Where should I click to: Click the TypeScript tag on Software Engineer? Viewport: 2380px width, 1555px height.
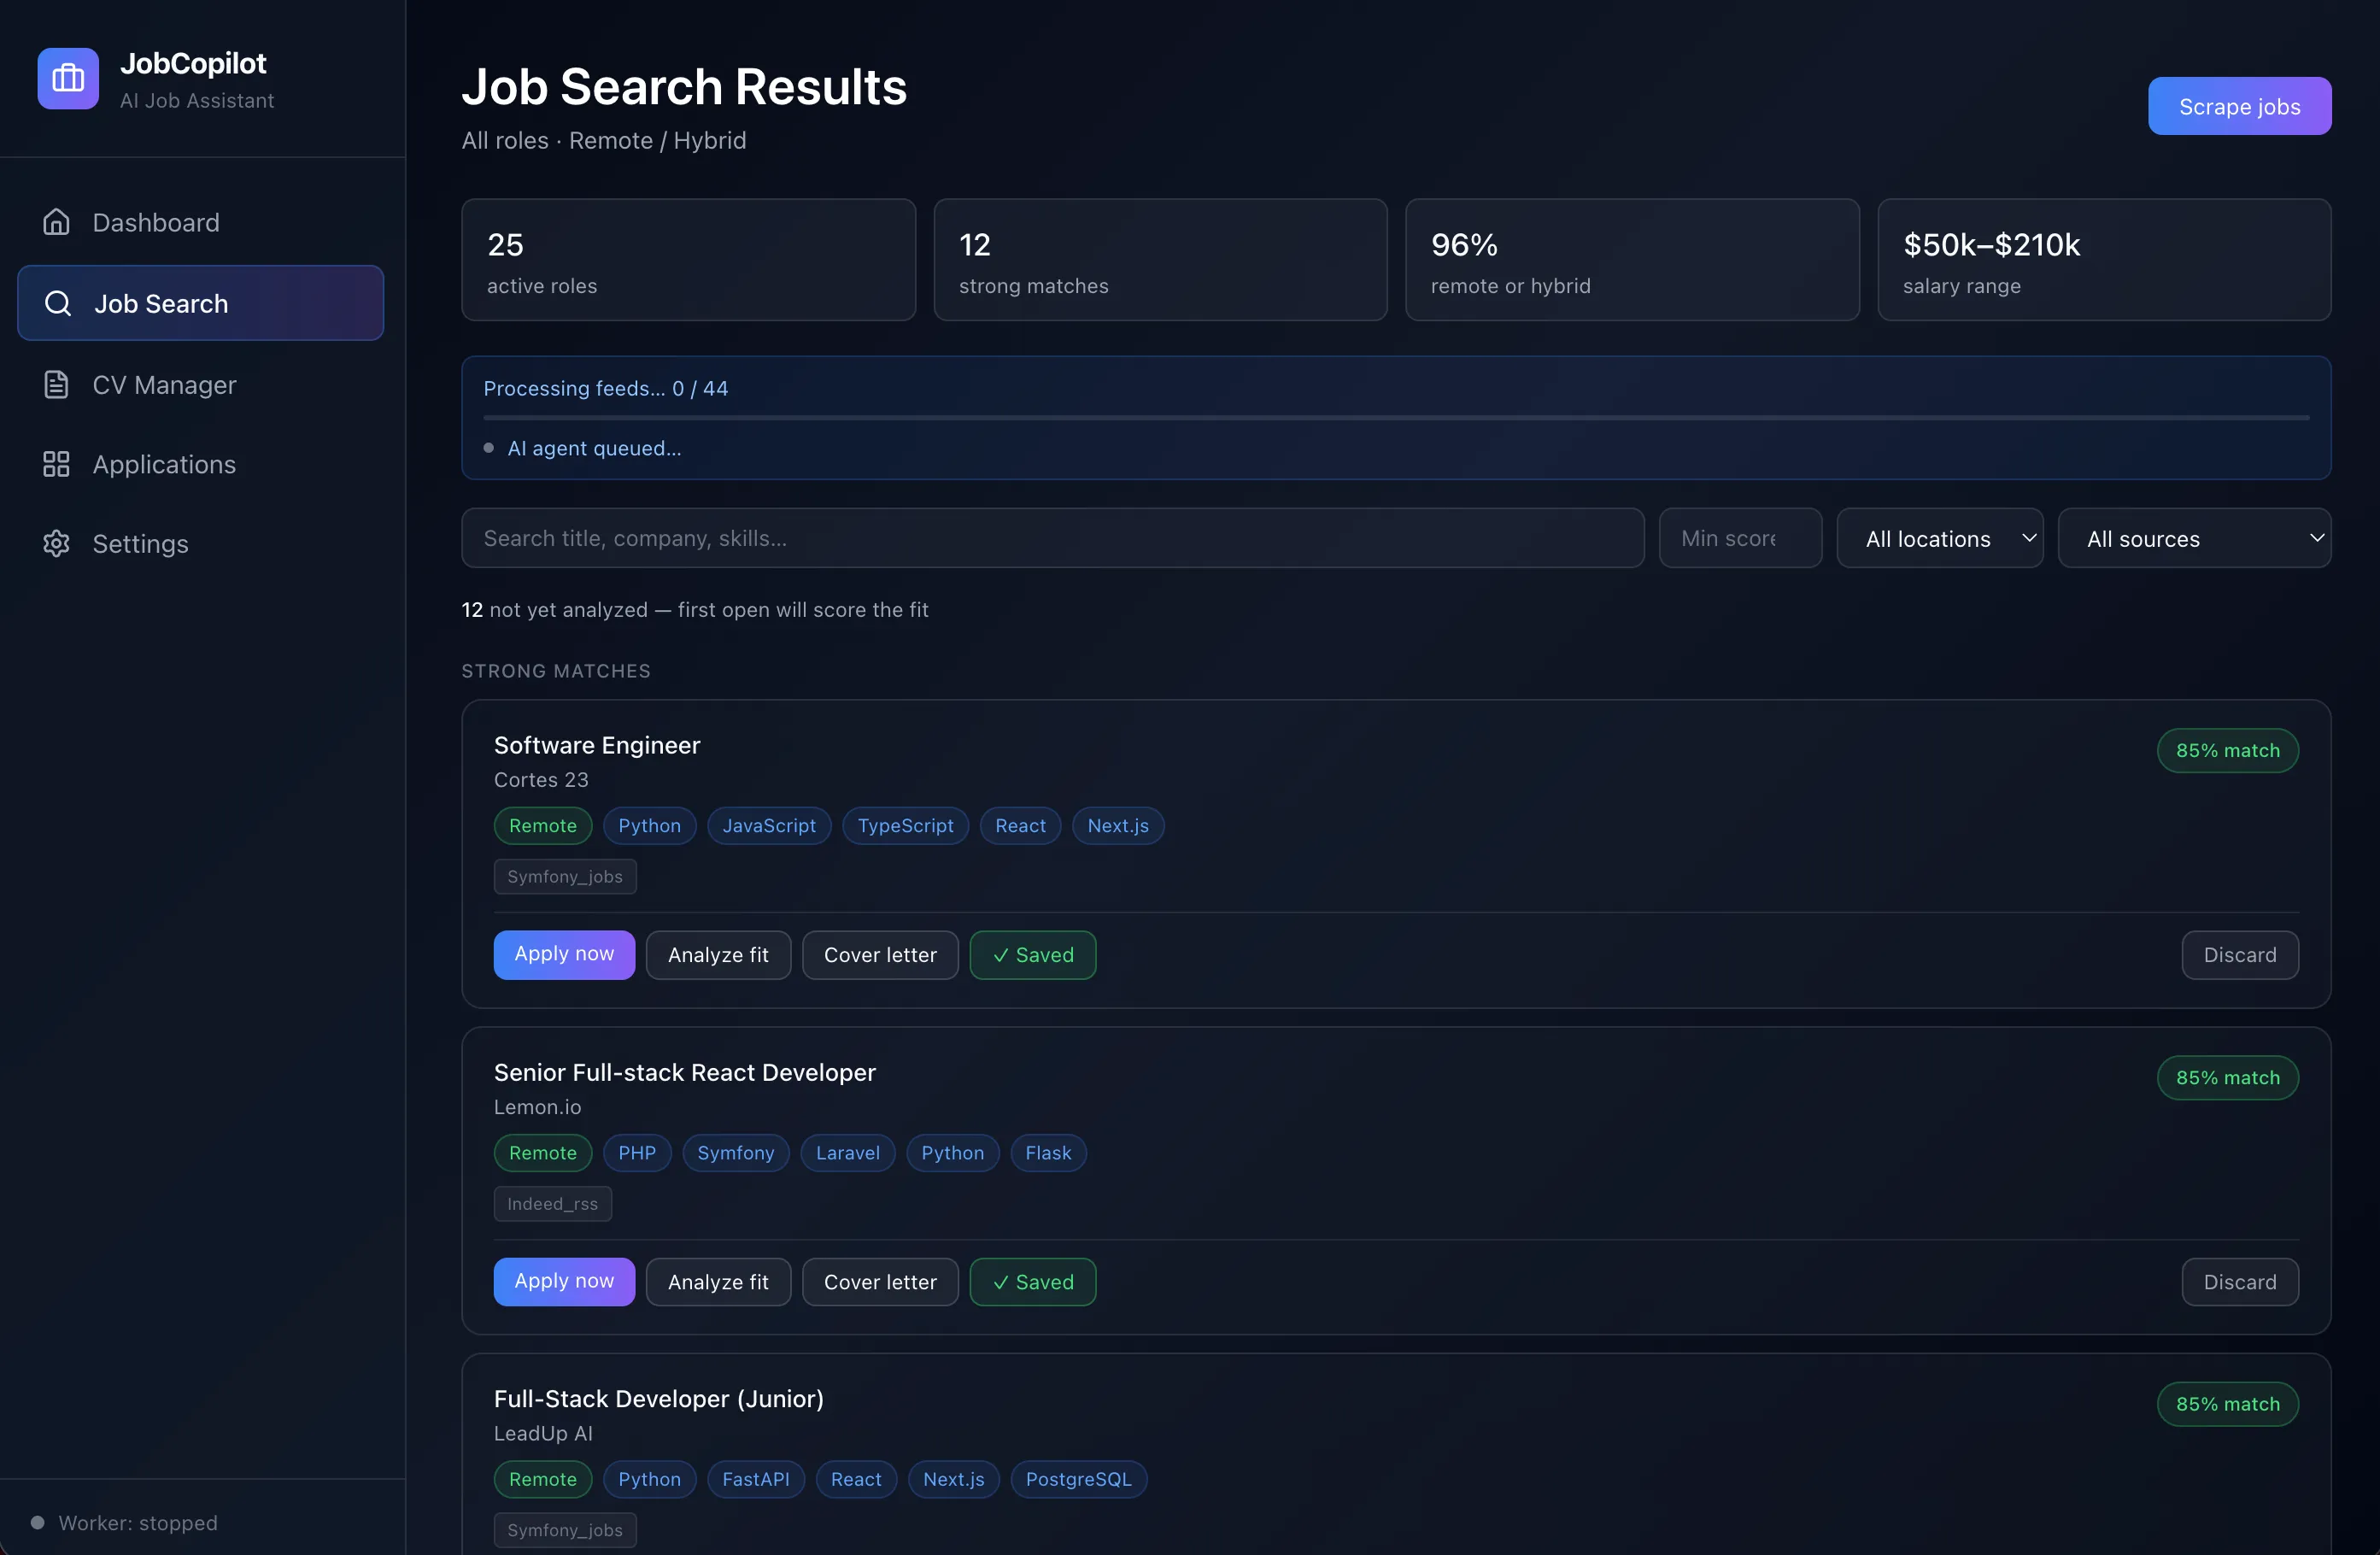905,826
